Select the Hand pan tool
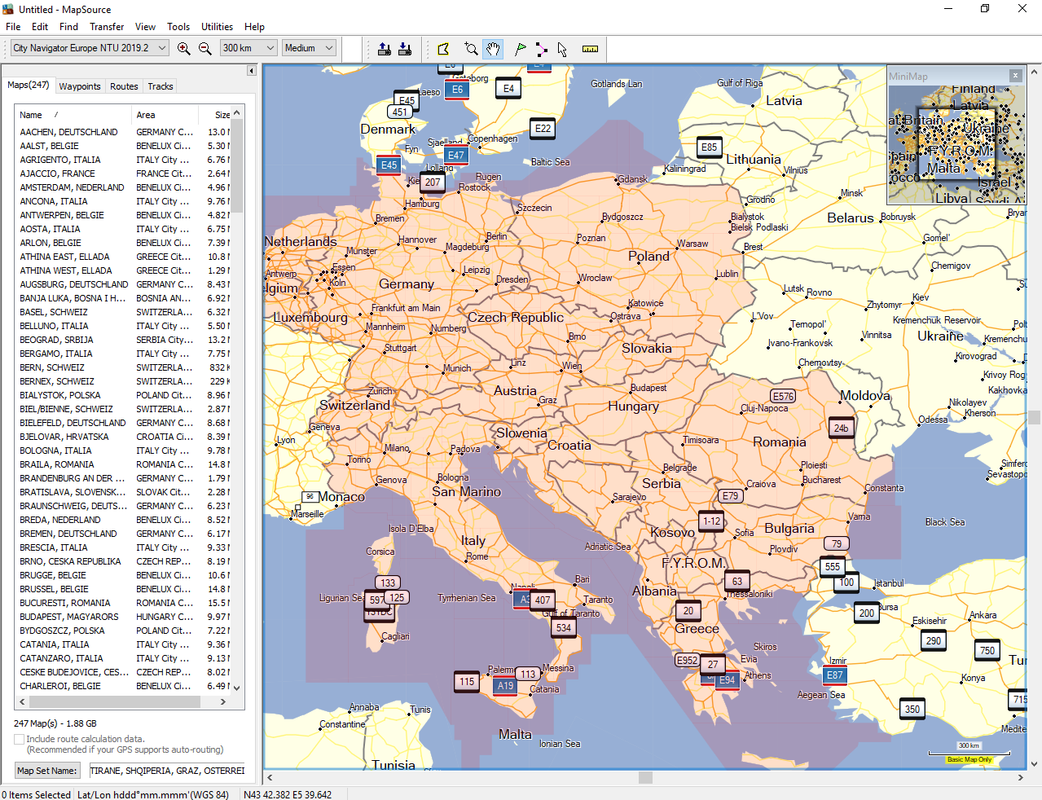Viewport: 1042px width, 800px height. pos(492,49)
